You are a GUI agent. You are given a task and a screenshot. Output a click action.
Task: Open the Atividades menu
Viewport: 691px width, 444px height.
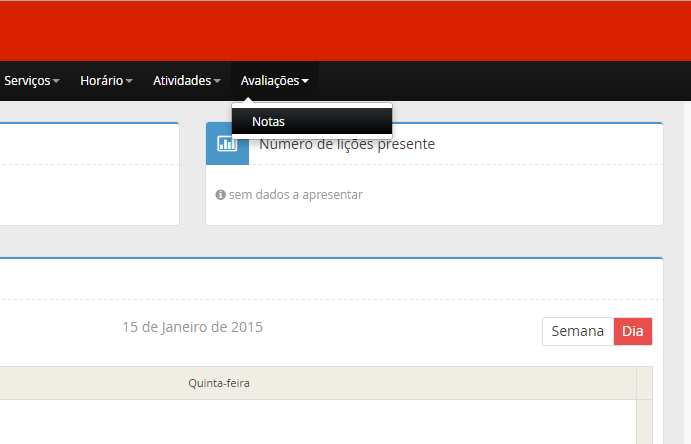click(x=181, y=80)
